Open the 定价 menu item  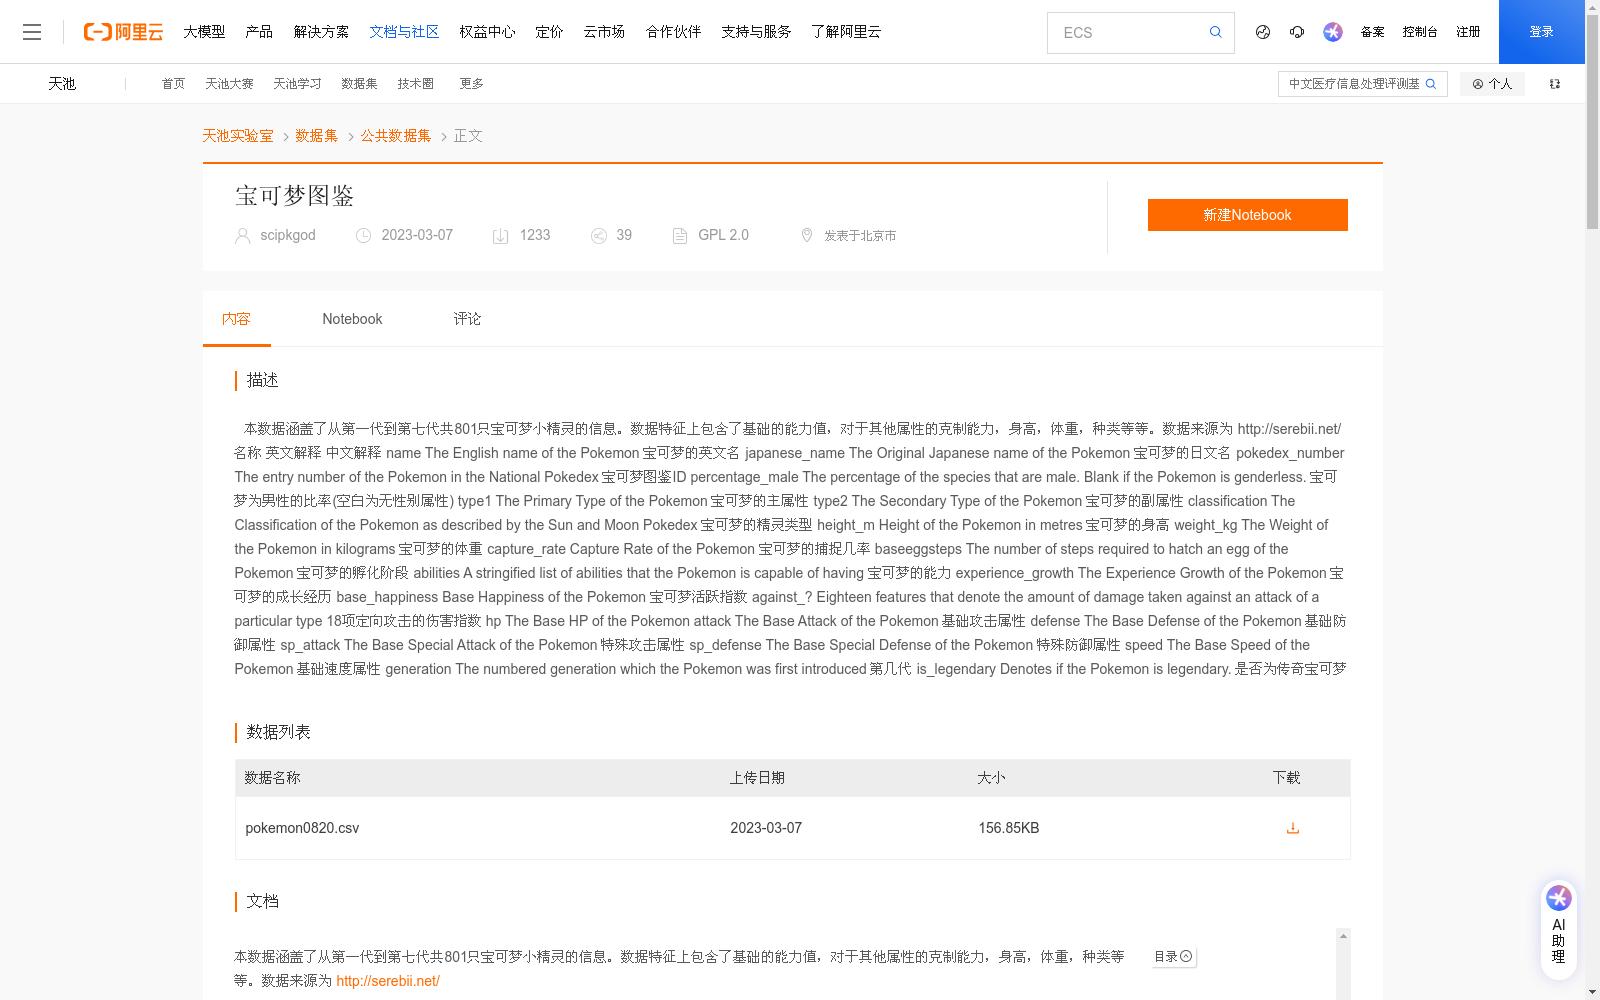point(549,32)
